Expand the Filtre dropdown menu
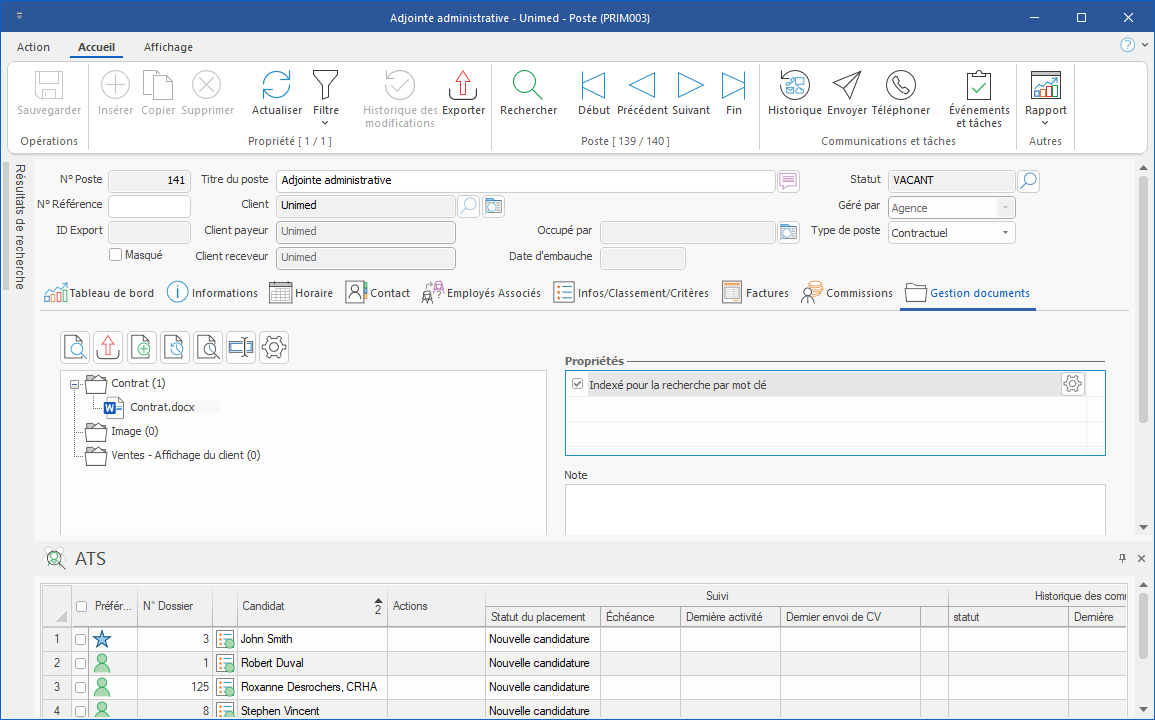 [325, 123]
